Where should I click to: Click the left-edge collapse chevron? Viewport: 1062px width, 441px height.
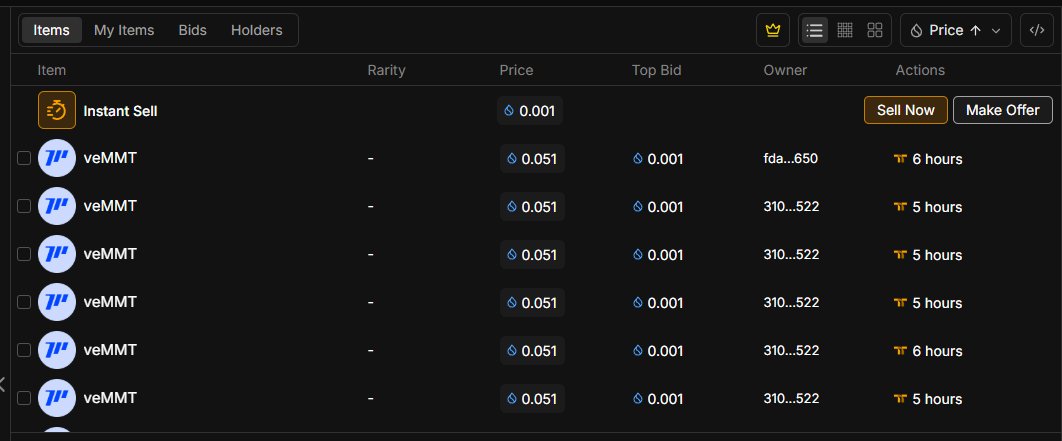(3, 385)
